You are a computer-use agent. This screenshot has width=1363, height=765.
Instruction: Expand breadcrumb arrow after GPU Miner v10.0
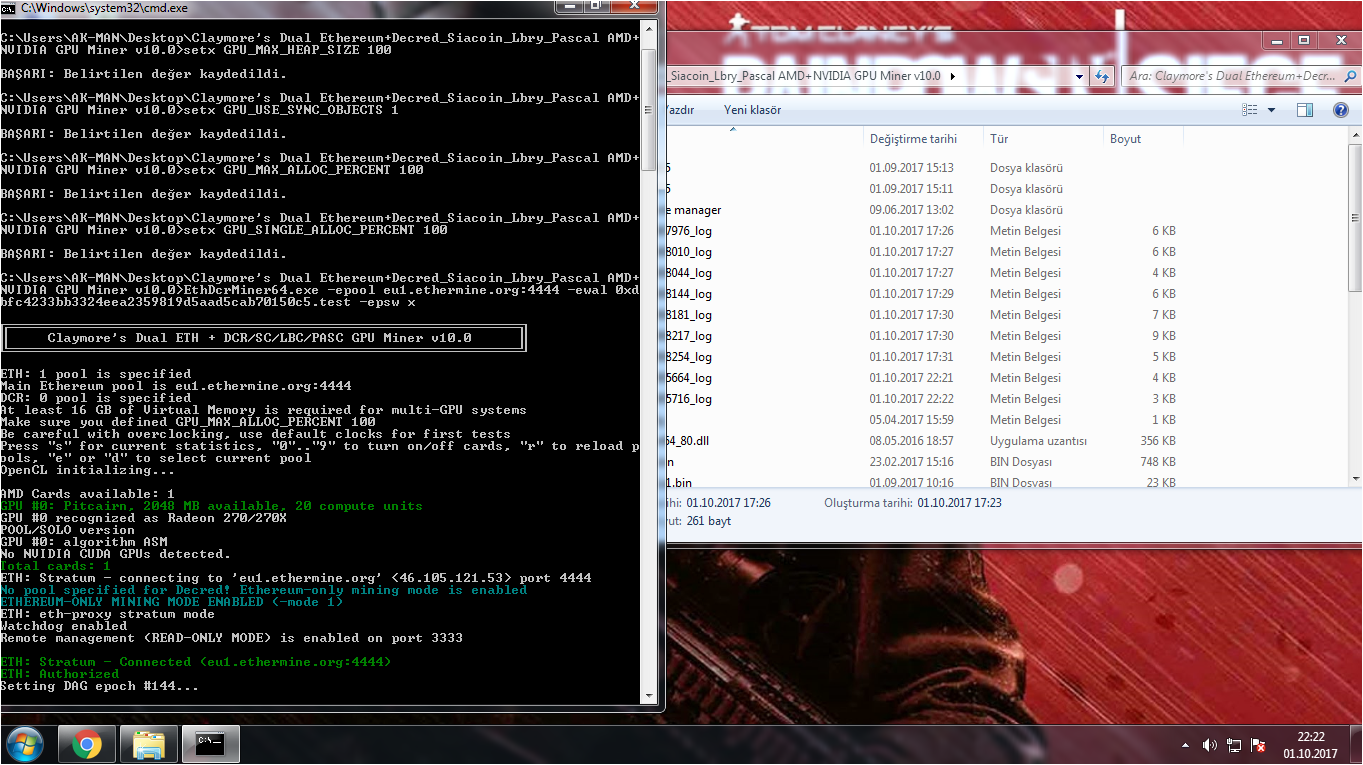point(952,76)
